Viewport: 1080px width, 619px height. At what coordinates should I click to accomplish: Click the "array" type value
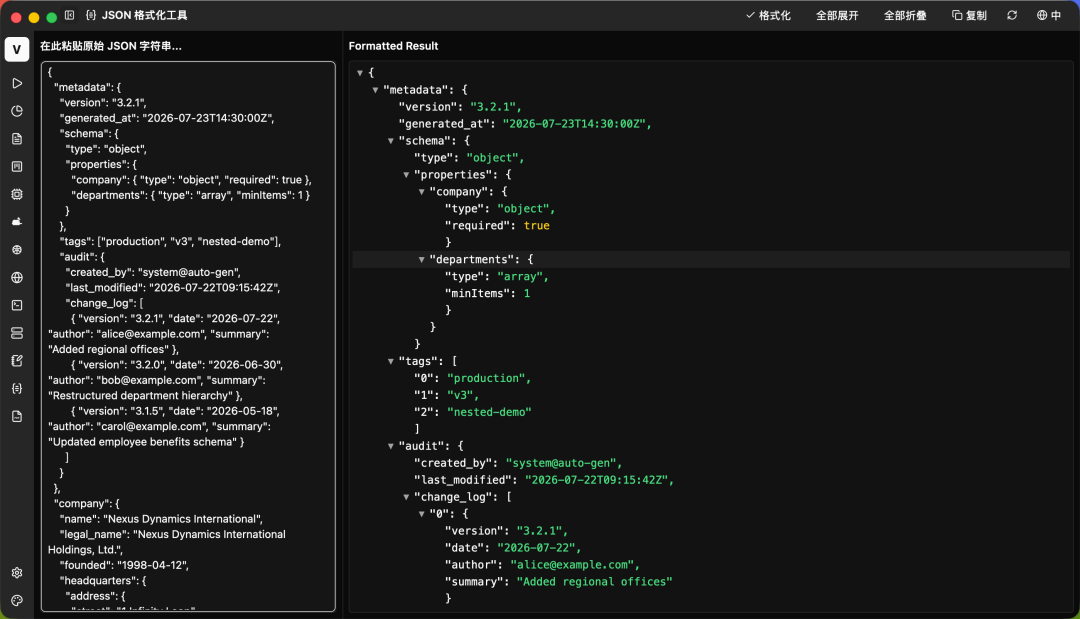click(519, 276)
